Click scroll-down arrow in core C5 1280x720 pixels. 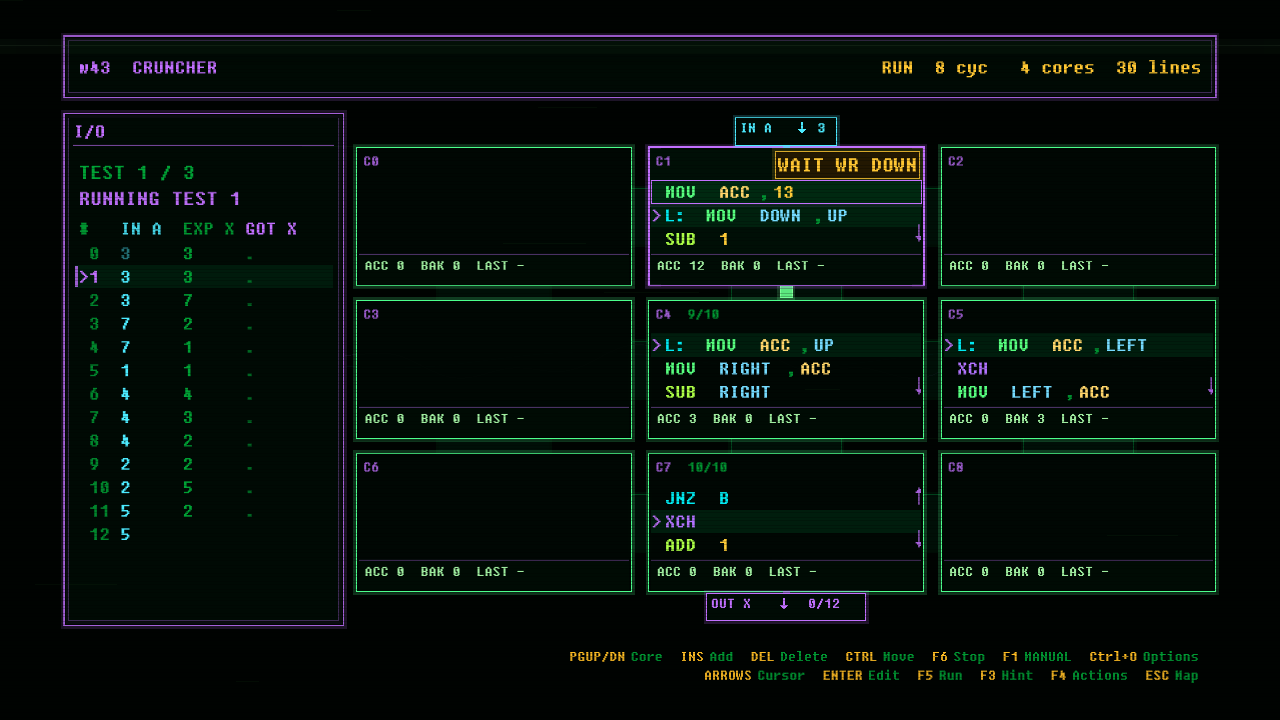pyautogui.click(x=1210, y=386)
